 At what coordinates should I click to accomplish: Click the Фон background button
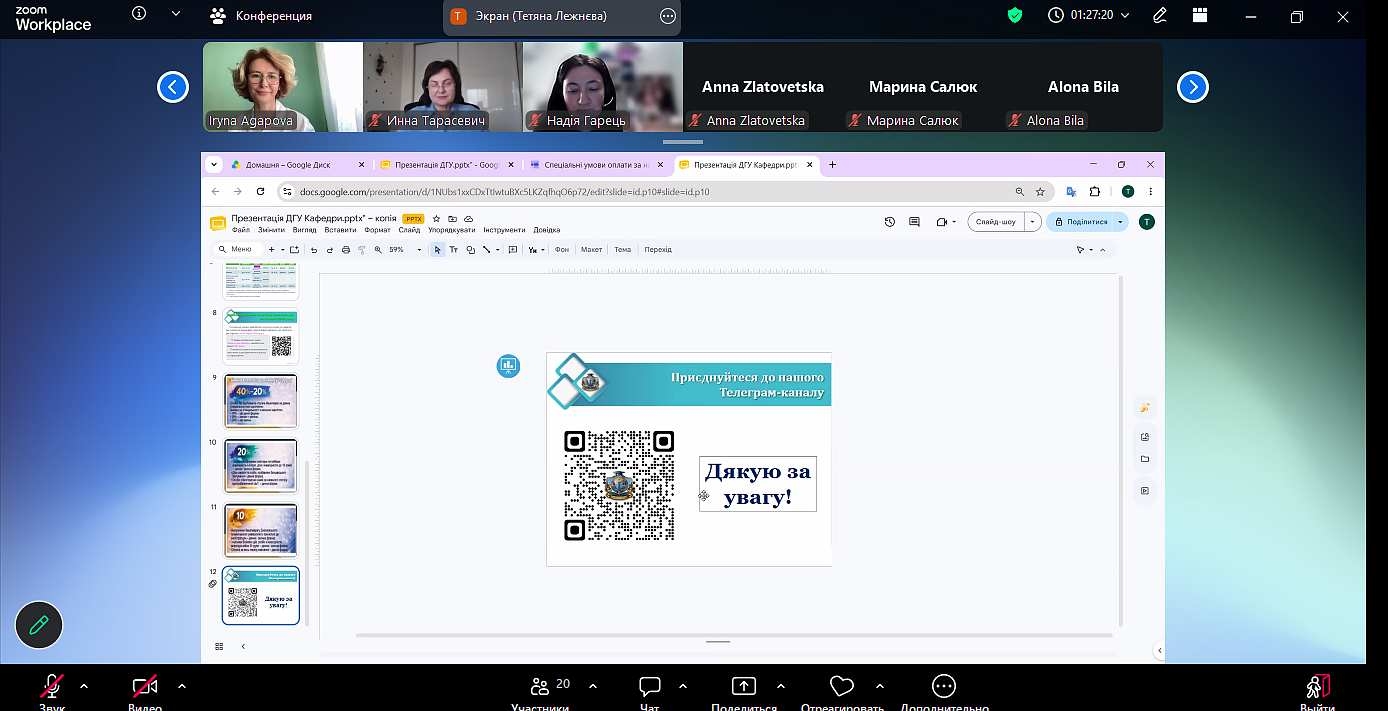click(562, 250)
